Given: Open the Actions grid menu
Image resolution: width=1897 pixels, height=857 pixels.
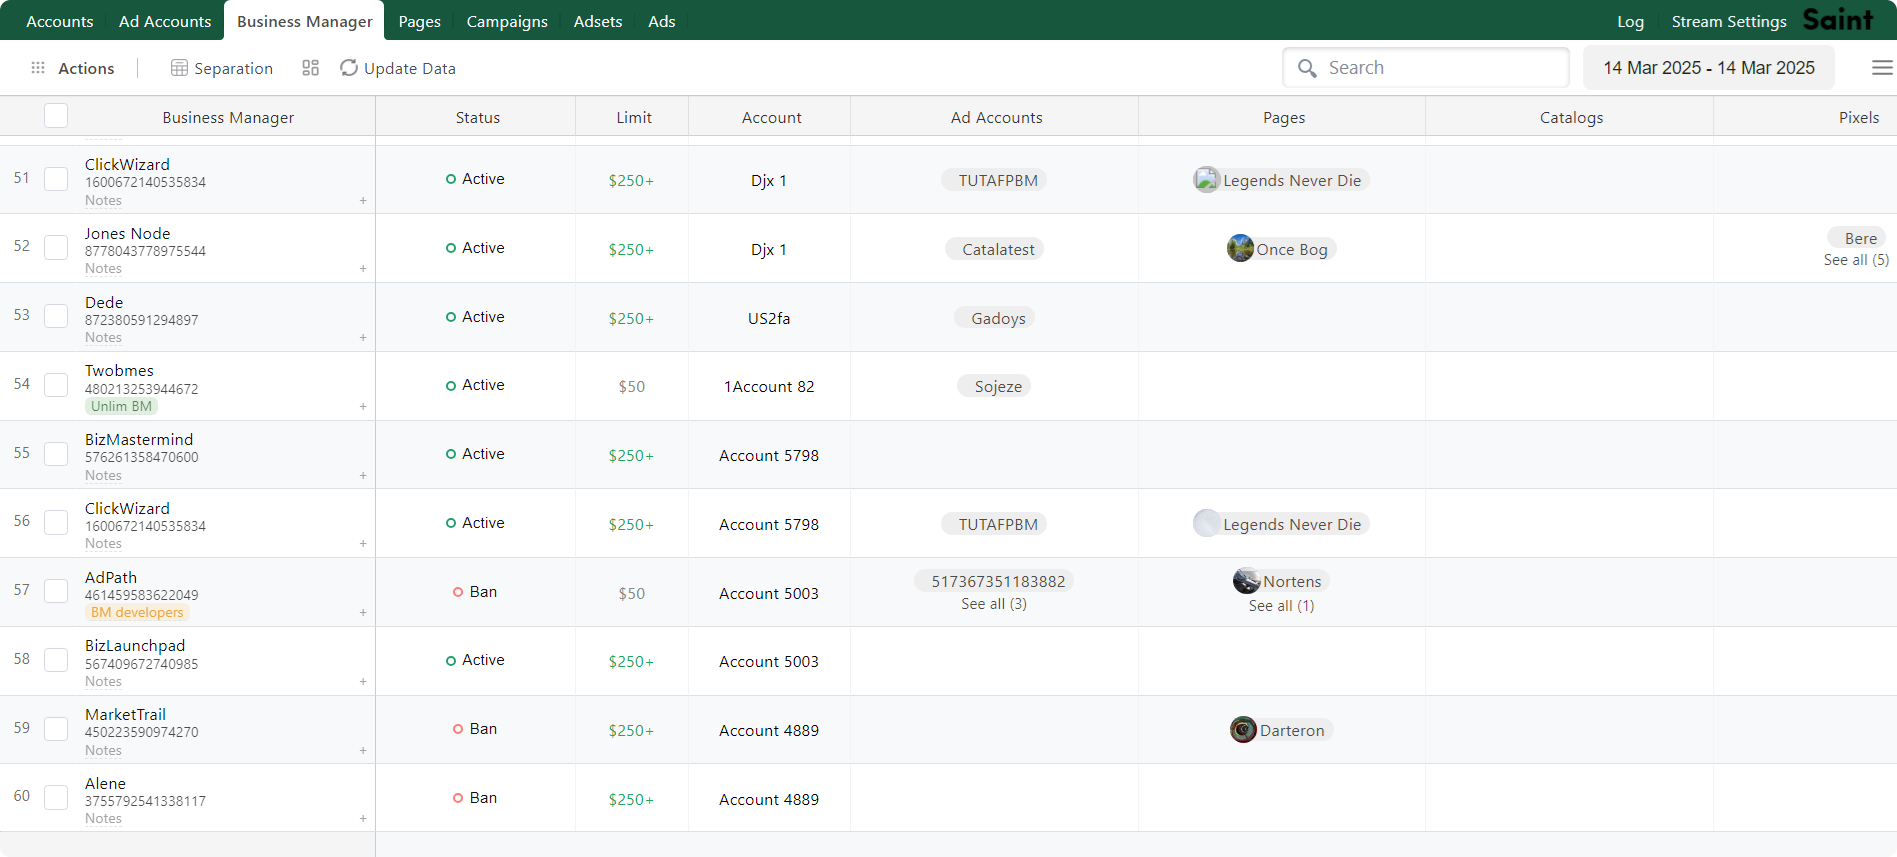Looking at the screenshot, I should point(38,68).
